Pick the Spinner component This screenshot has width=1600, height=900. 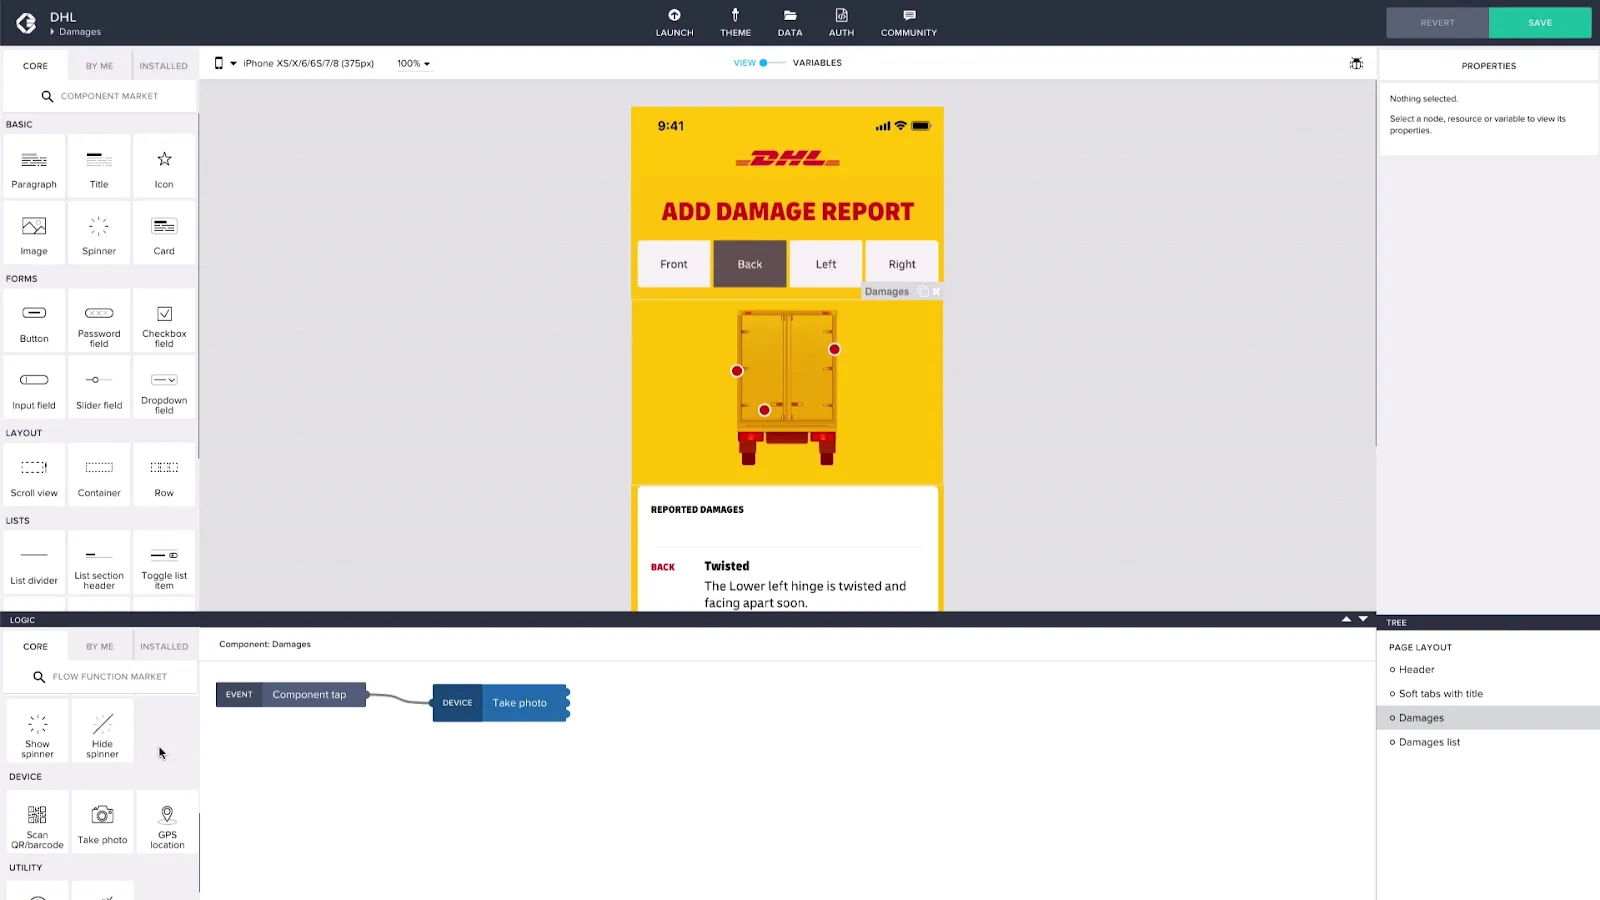tap(99, 233)
